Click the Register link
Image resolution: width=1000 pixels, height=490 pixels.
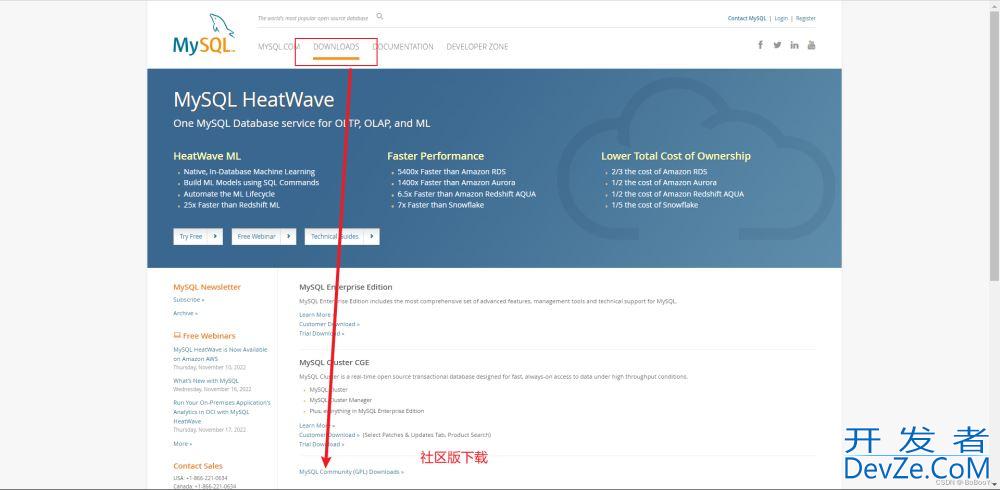[x=805, y=19]
